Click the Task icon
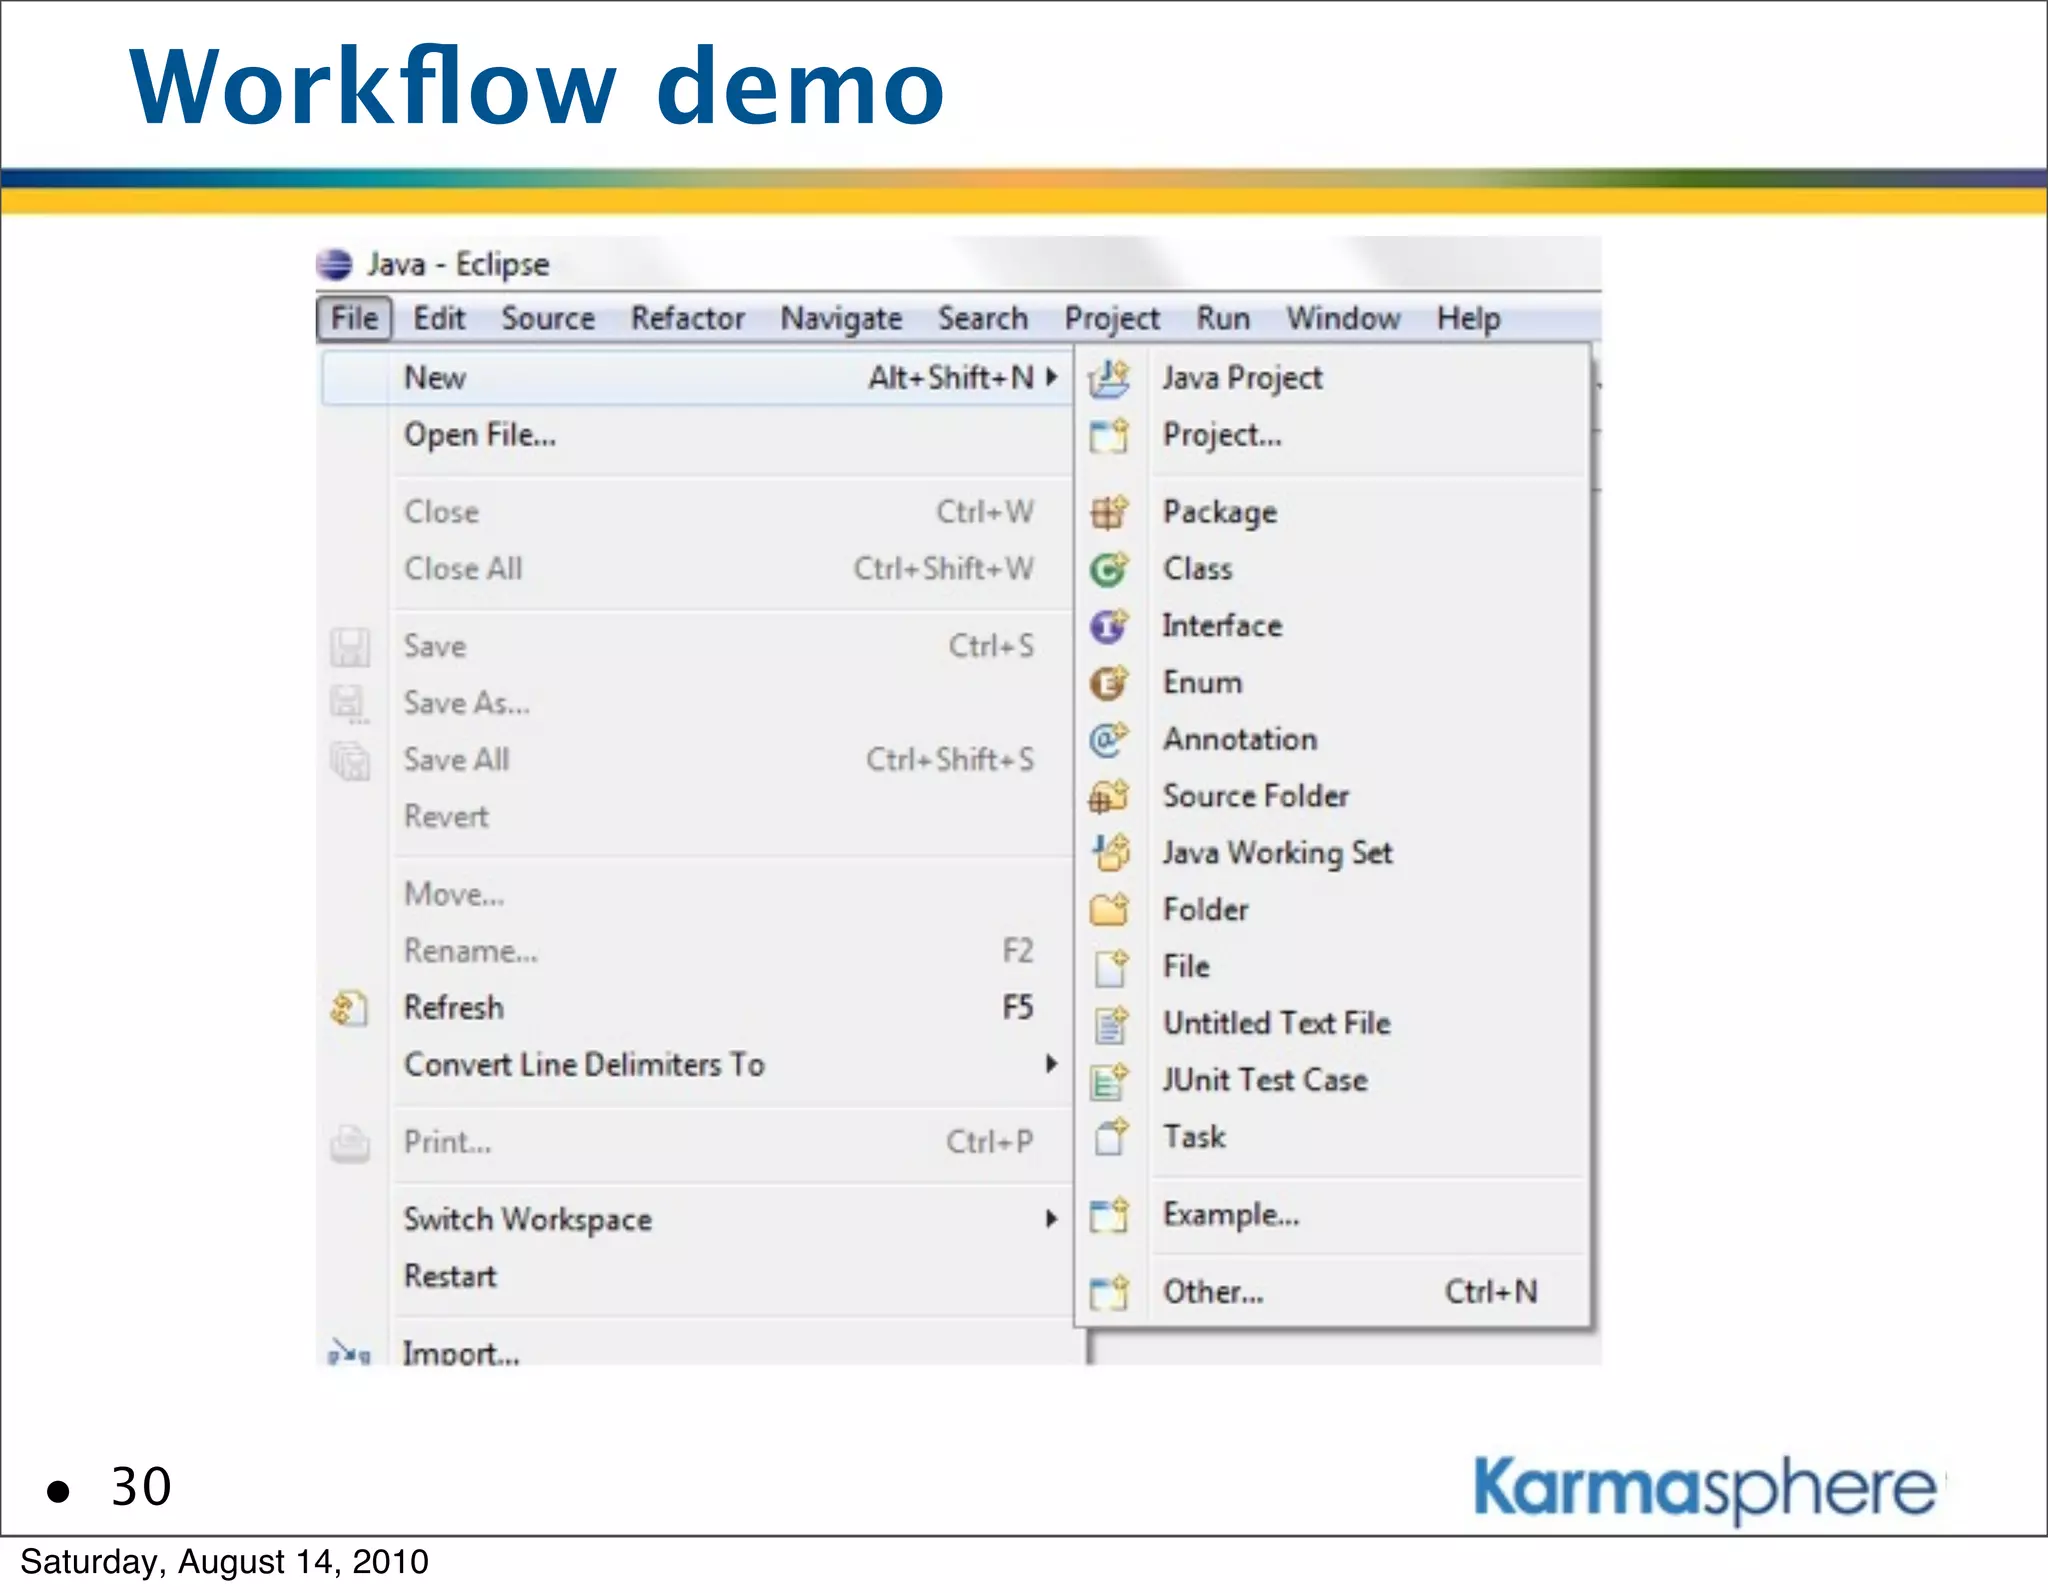 coord(1111,1137)
